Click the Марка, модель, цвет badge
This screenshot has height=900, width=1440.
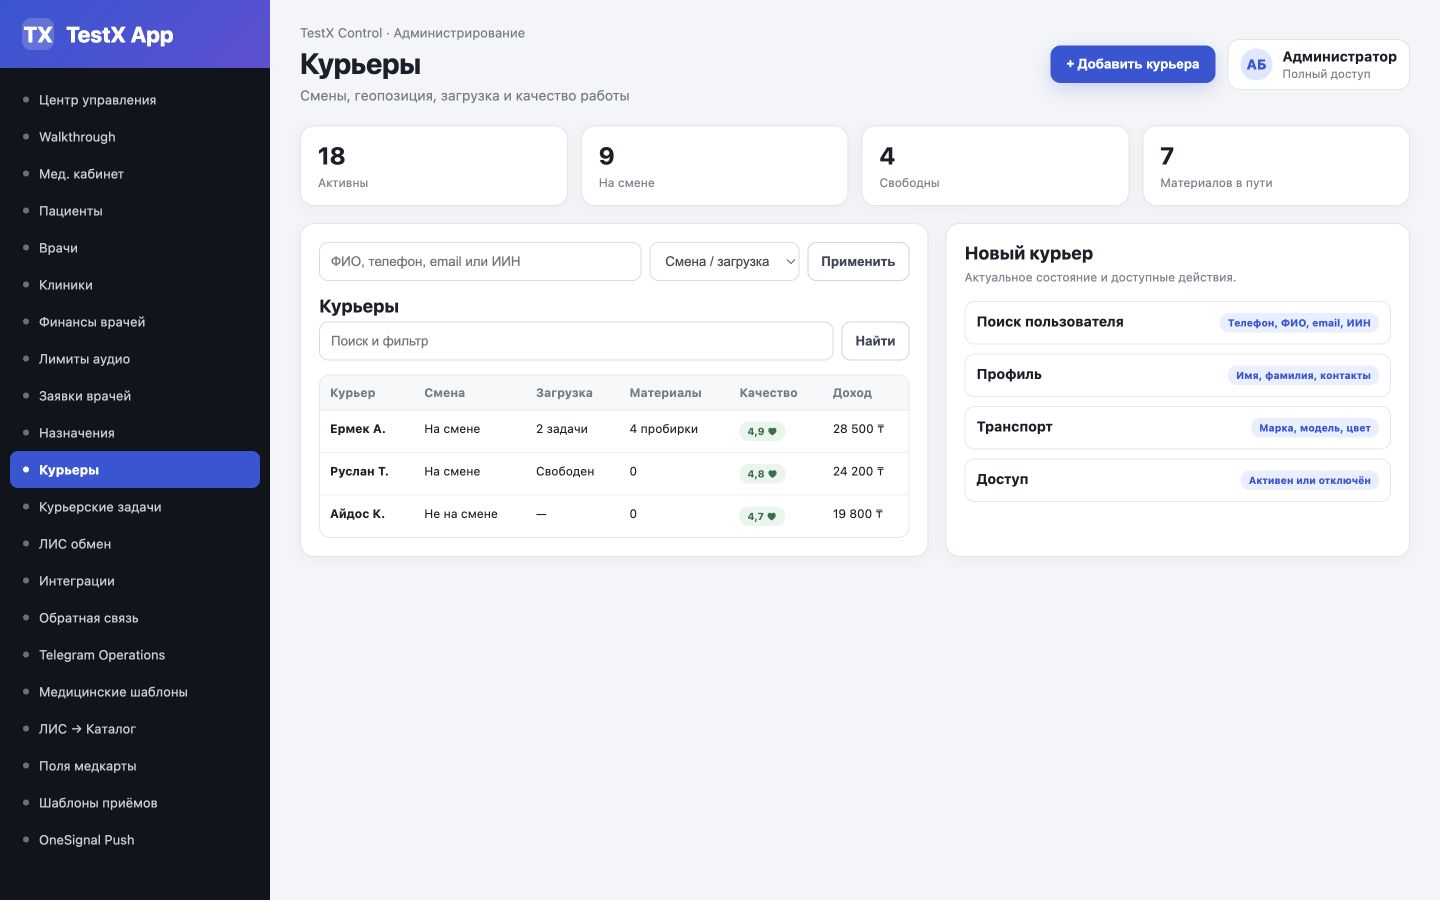tap(1315, 428)
